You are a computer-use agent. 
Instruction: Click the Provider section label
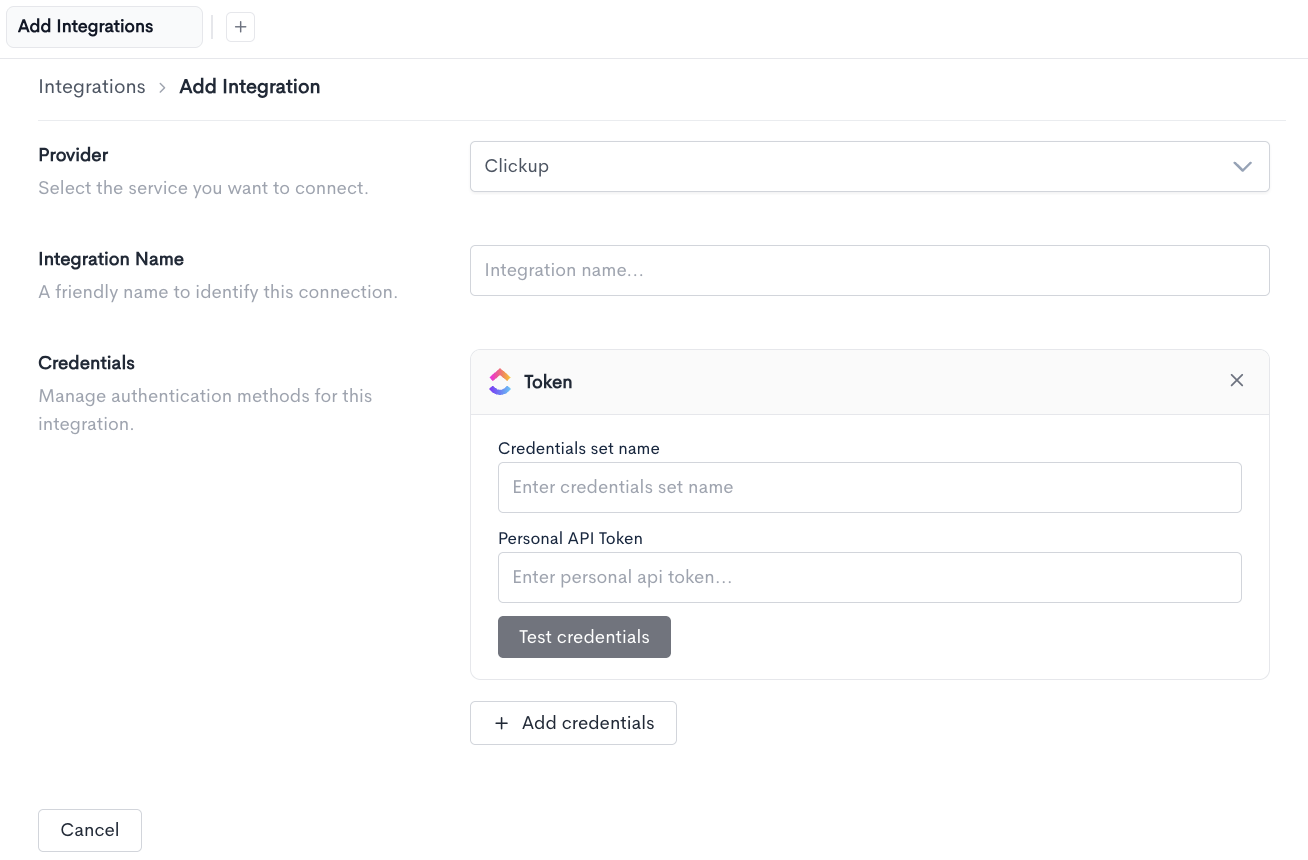tap(73, 155)
